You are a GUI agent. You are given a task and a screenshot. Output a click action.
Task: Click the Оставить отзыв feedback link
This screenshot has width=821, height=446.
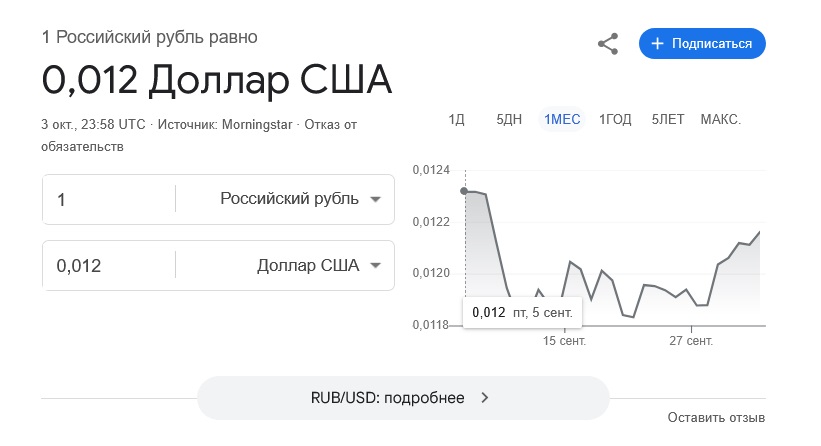tap(716, 417)
